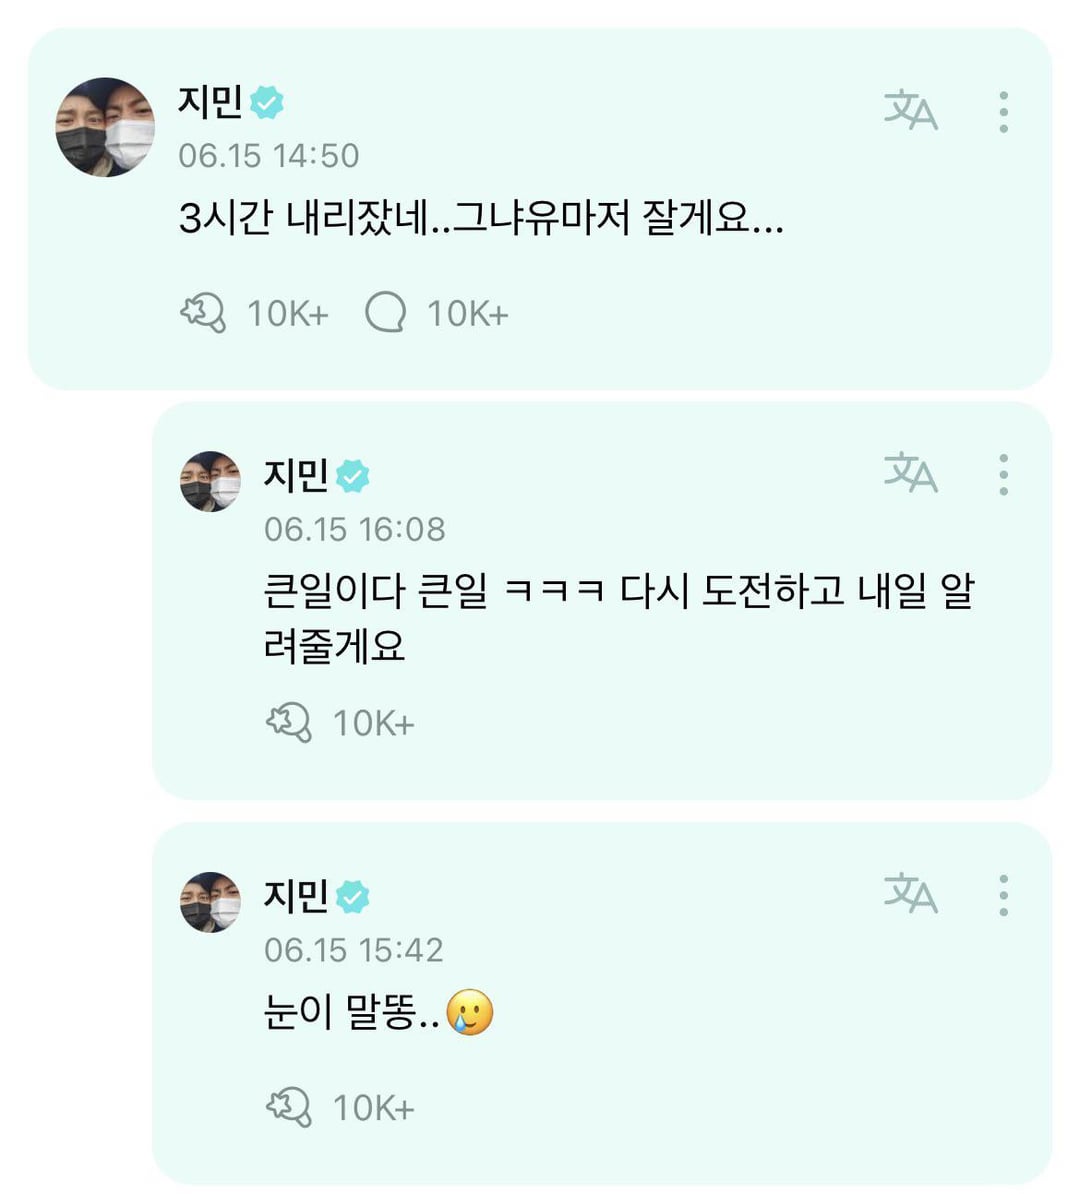
Task: Open the 16:08 reply's profile picture
Action: (211, 481)
